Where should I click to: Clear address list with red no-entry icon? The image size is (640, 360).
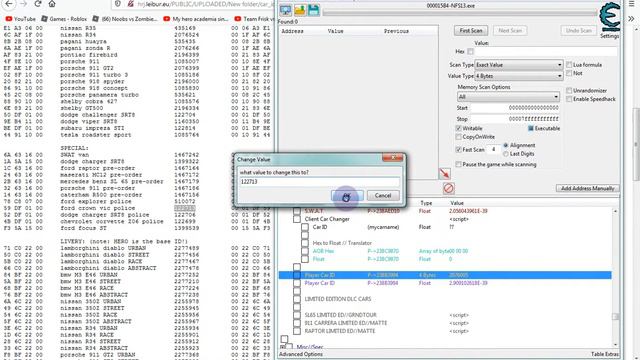pyautogui.click(x=449, y=188)
